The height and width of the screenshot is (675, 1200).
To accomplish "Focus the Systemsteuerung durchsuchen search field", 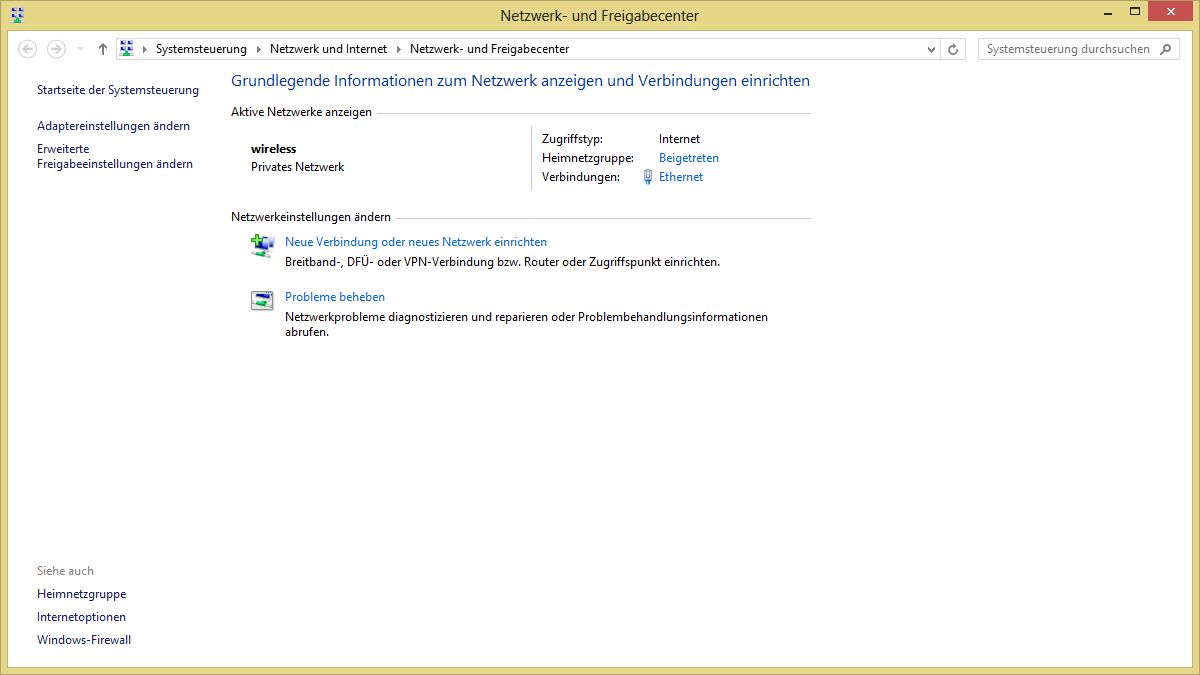I will (x=1068, y=49).
